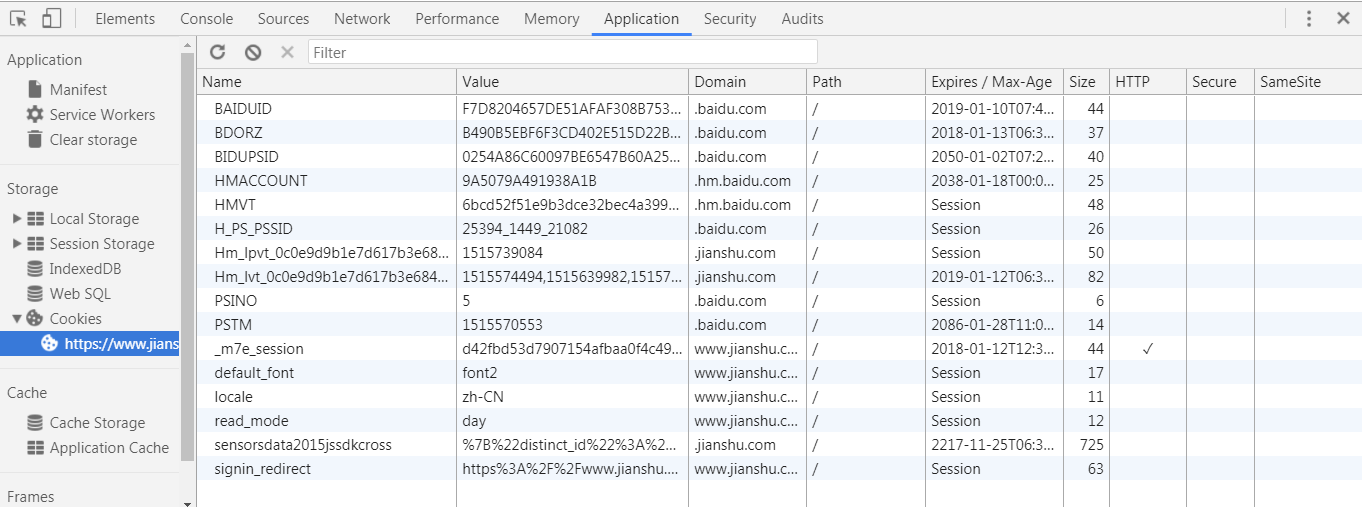This screenshot has width=1362, height=507.
Task: Expand the Session Storage tree
Action: [x=16, y=243]
